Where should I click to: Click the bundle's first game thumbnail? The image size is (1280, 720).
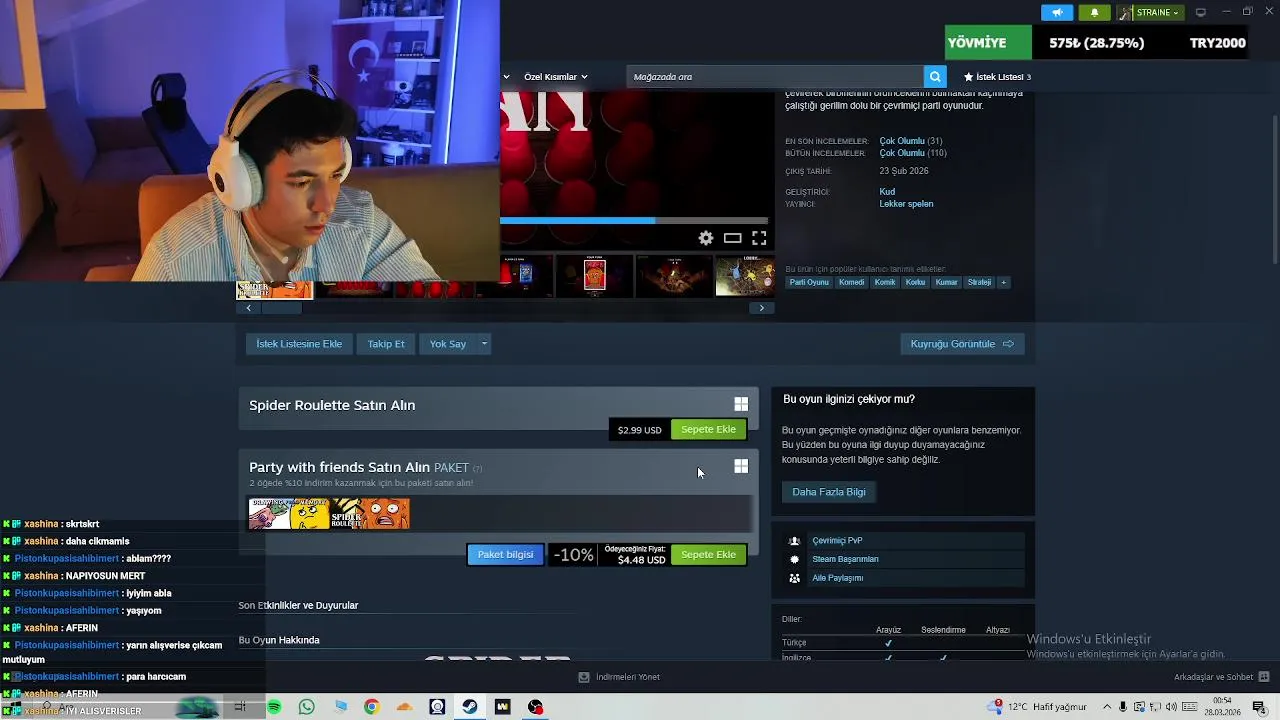[289, 513]
